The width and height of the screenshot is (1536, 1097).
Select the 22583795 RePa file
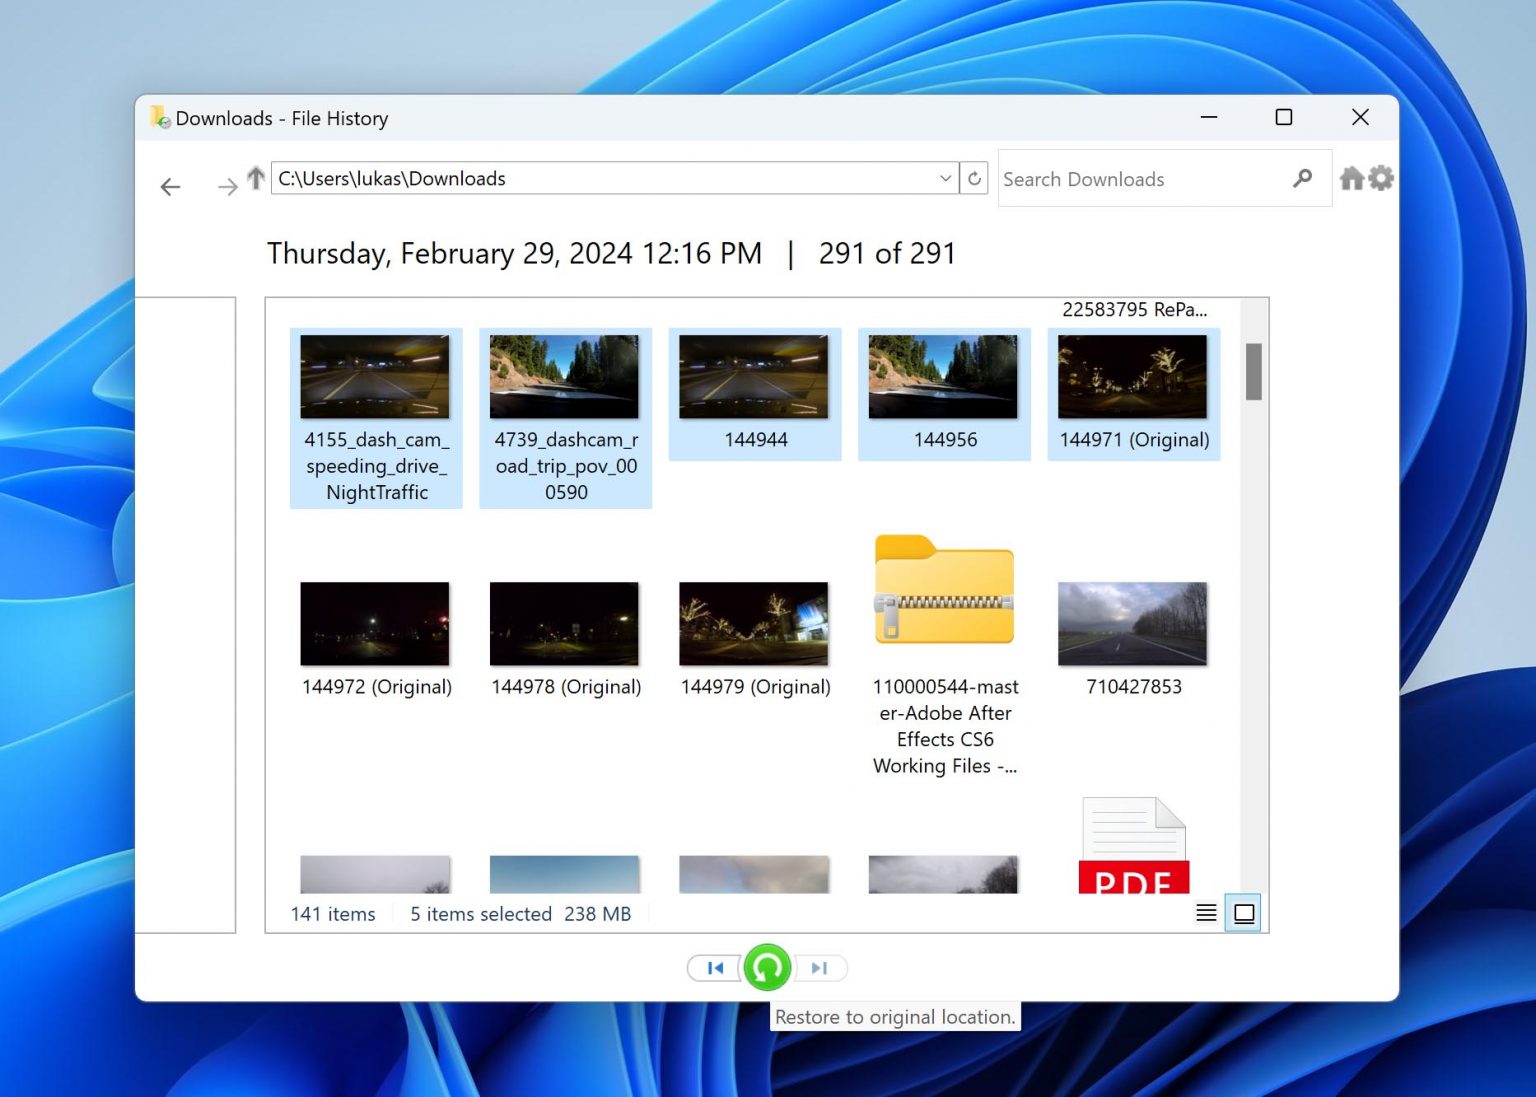(x=1135, y=310)
